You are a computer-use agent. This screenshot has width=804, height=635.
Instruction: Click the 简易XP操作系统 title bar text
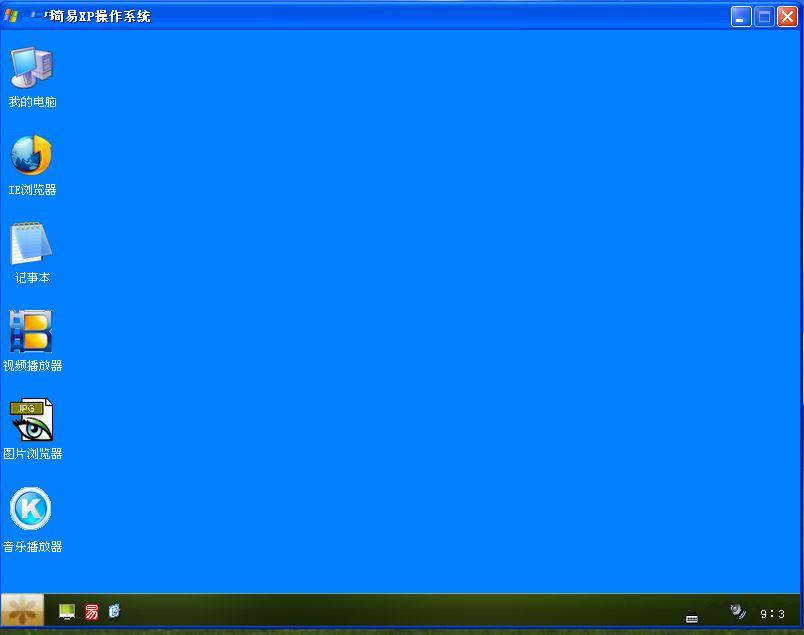100,16
